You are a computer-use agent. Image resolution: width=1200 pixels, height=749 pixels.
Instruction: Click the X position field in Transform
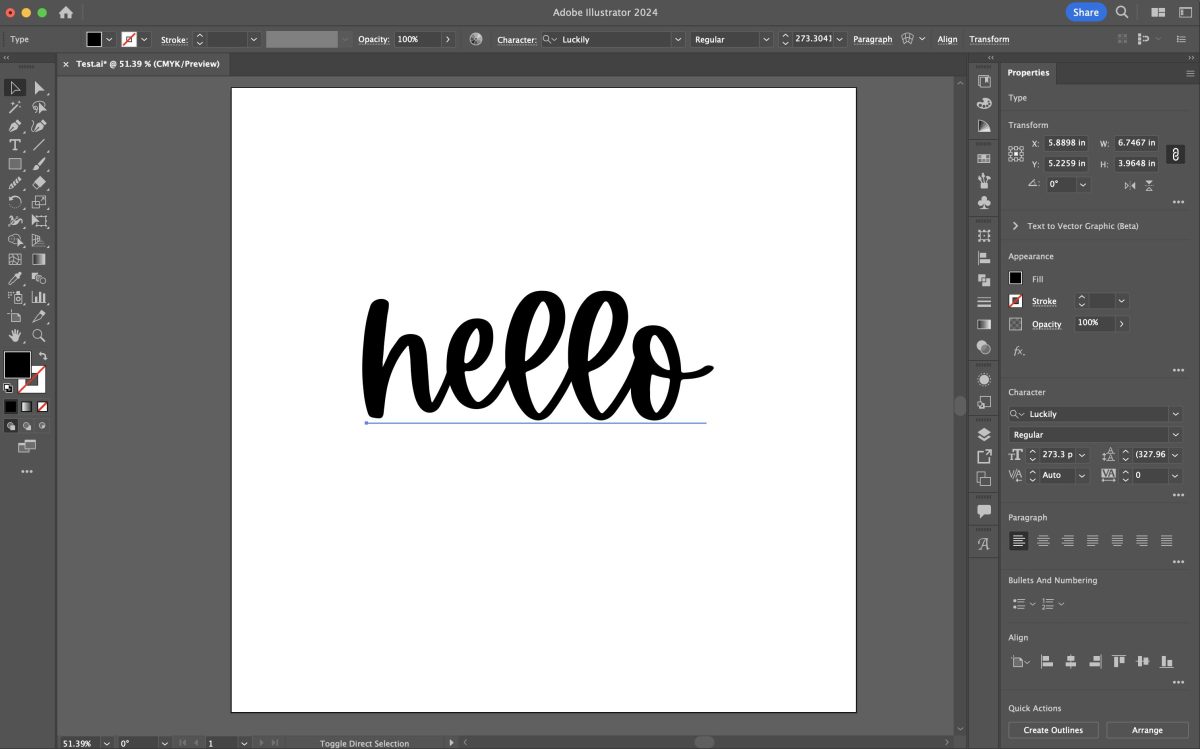click(1067, 143)
